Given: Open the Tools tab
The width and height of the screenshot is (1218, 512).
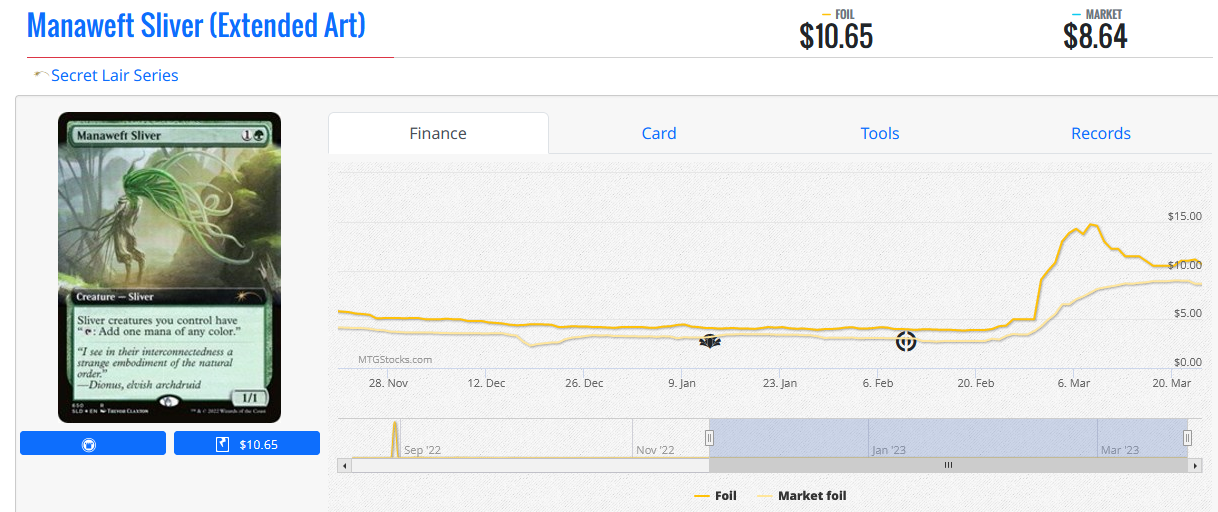Looking at the screenshot, I should tap(880, 133).
